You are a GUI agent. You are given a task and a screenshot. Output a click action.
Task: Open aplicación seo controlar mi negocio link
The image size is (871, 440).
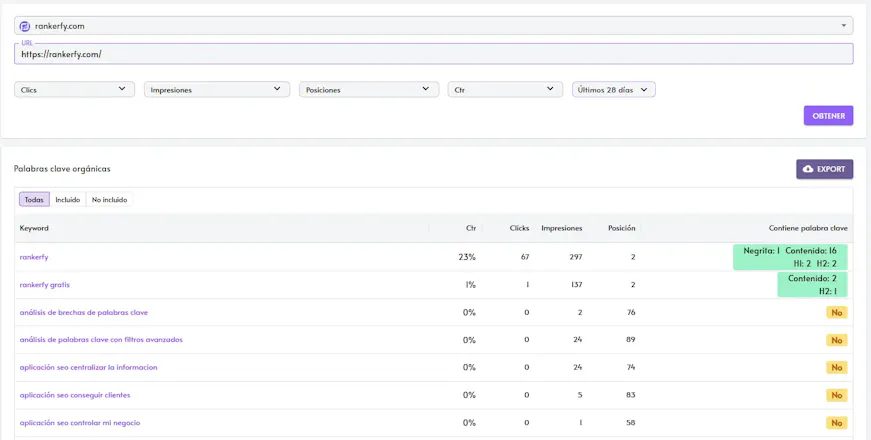(80, 423)
